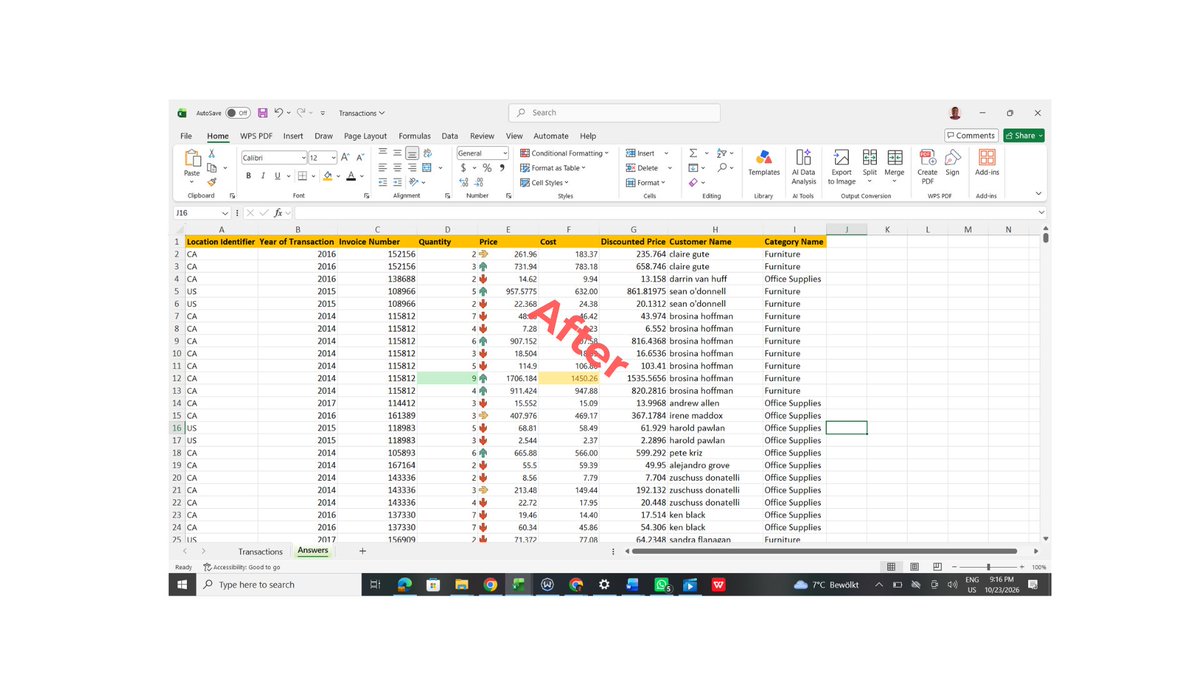Open the General number format dropdown
Screen dimensions: 1200x675
click(x=505, y=153)
